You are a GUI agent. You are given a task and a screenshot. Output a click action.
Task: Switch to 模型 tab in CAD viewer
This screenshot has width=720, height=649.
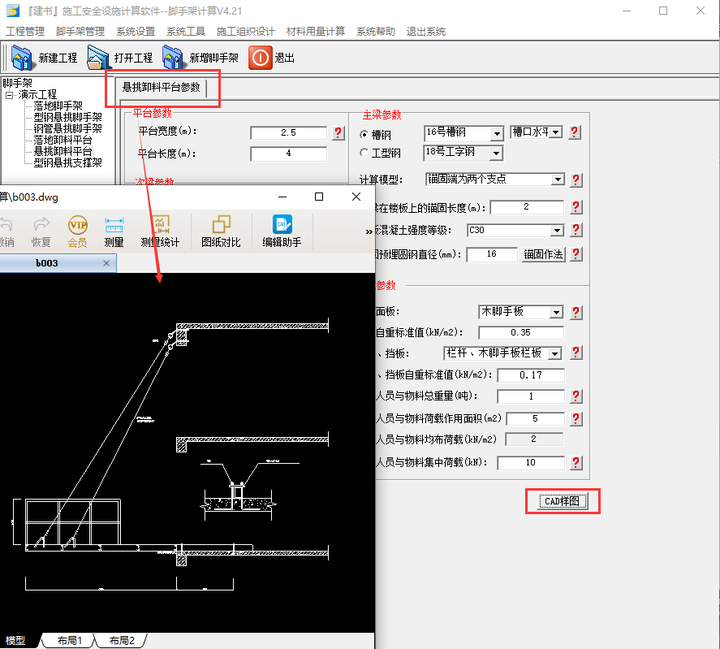(x=16, y=640)
